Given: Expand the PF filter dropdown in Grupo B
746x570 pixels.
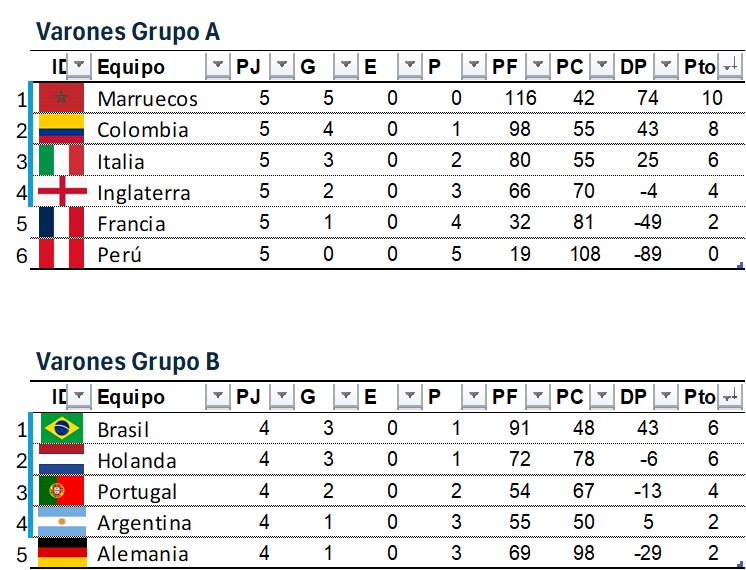Looking at the screenshot, I should tap(538, 398).
